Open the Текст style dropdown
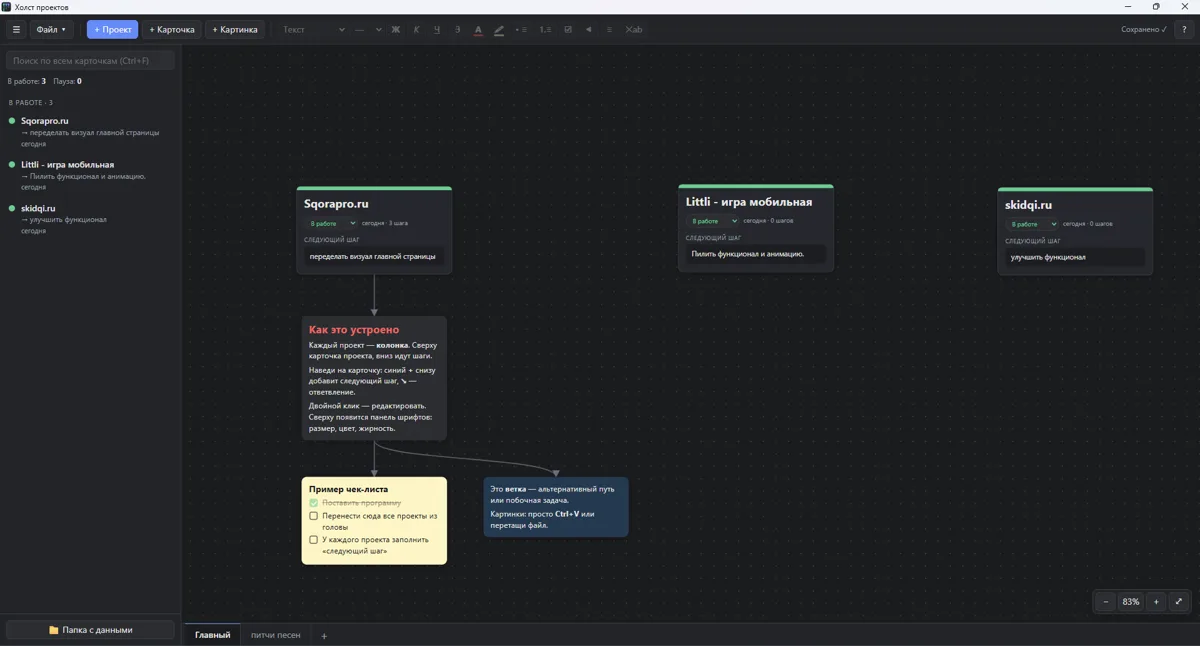This screenshot has height=646, width=1200. (314, 29)
